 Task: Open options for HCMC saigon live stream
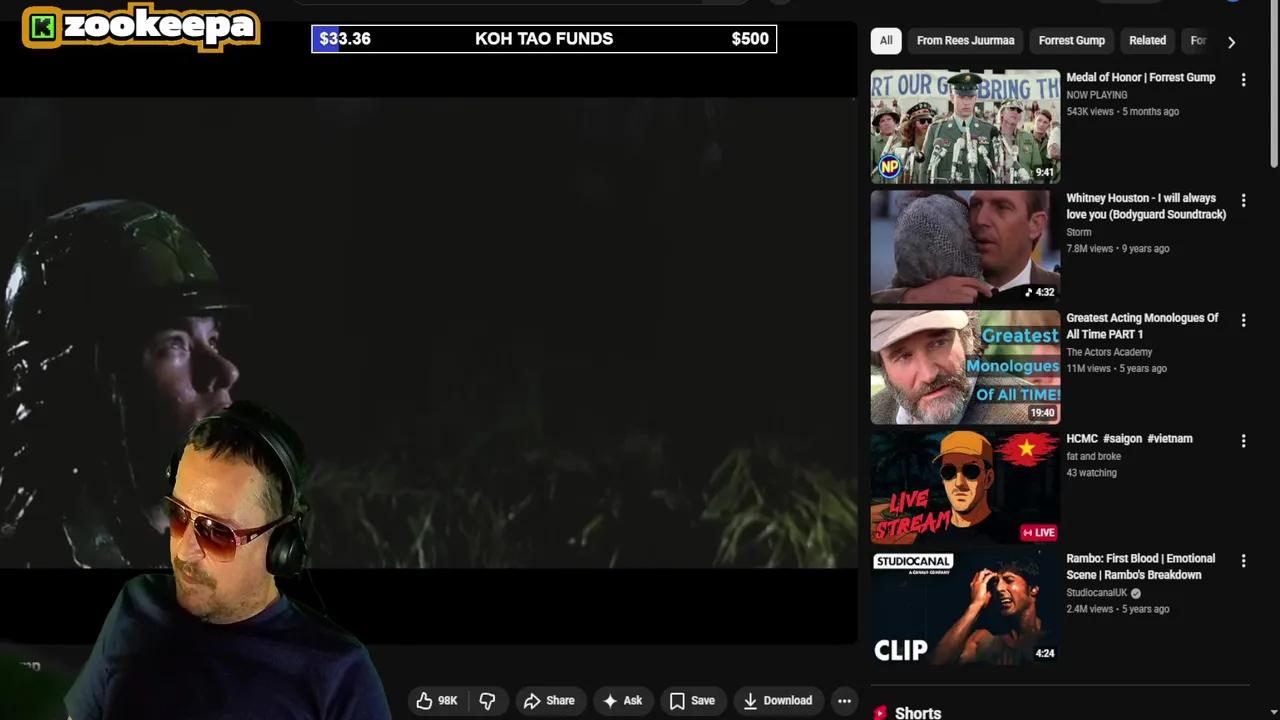point(1243,441)
